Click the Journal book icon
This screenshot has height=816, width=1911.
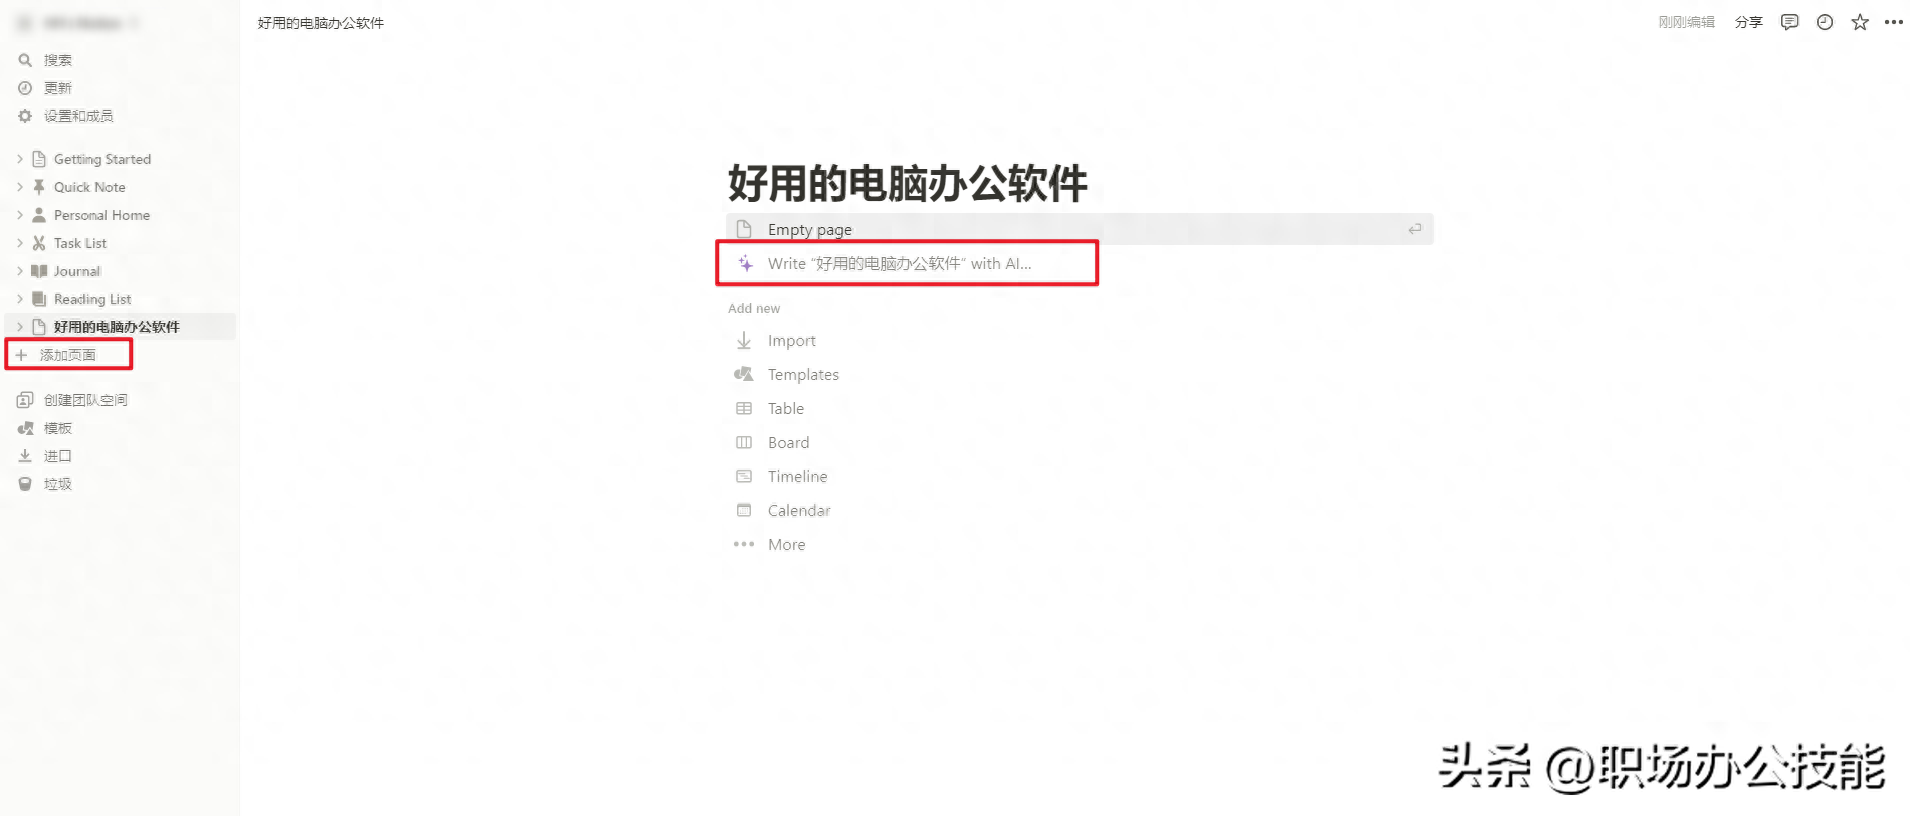point(39,271)
